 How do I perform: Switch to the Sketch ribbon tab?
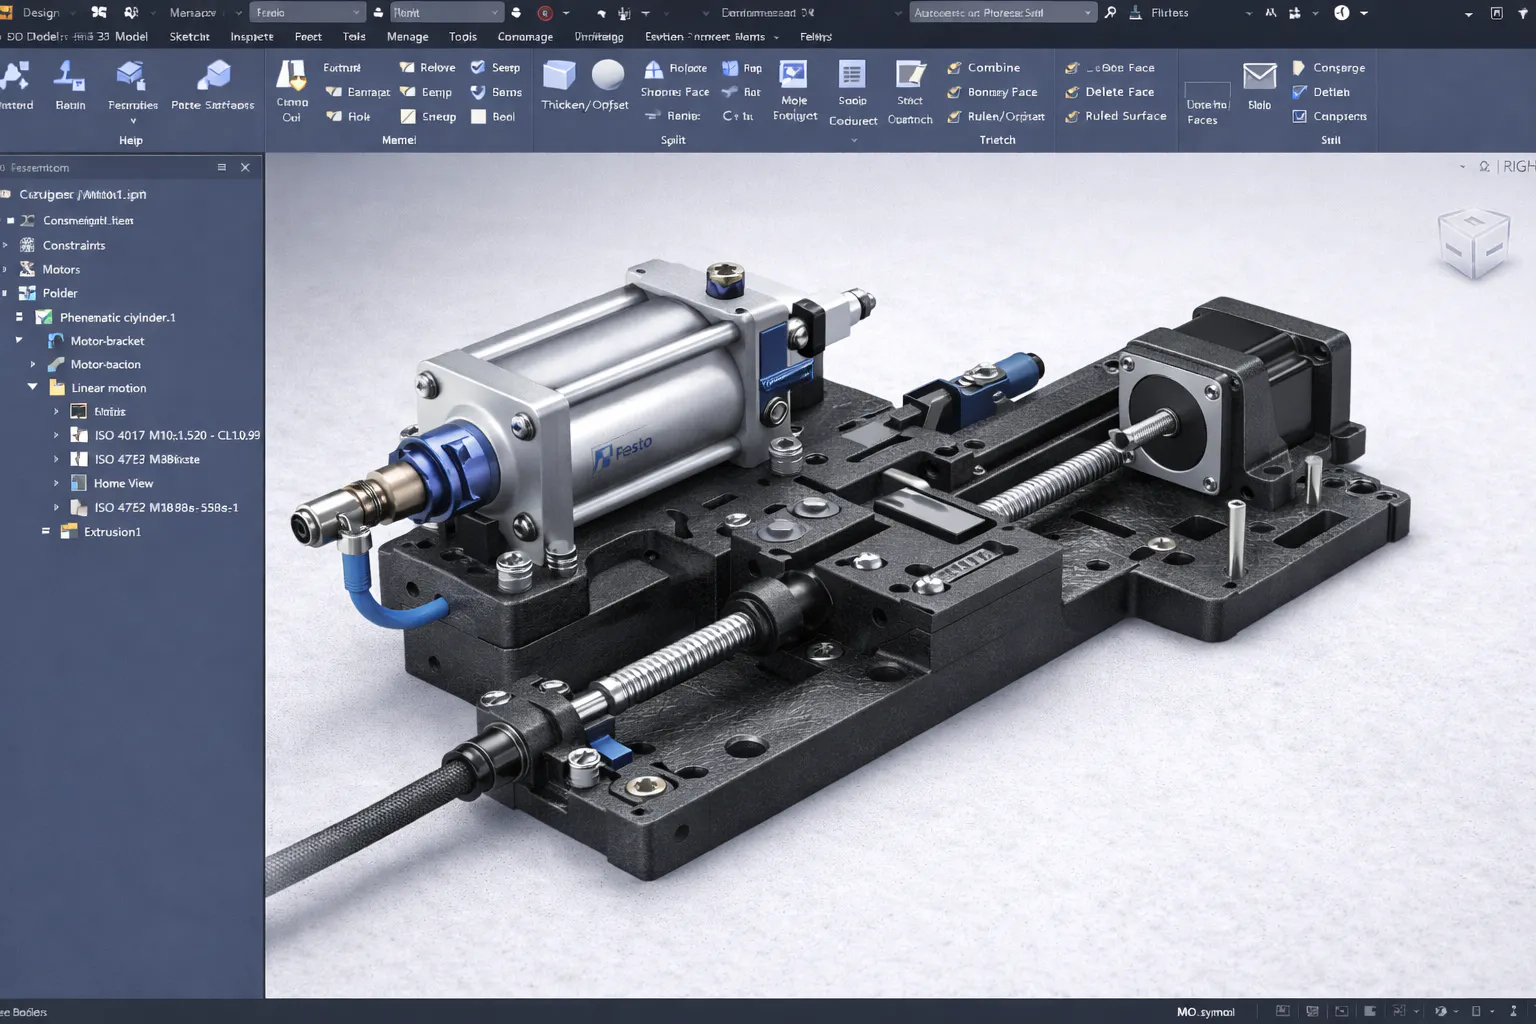click(x=189, y=36)
